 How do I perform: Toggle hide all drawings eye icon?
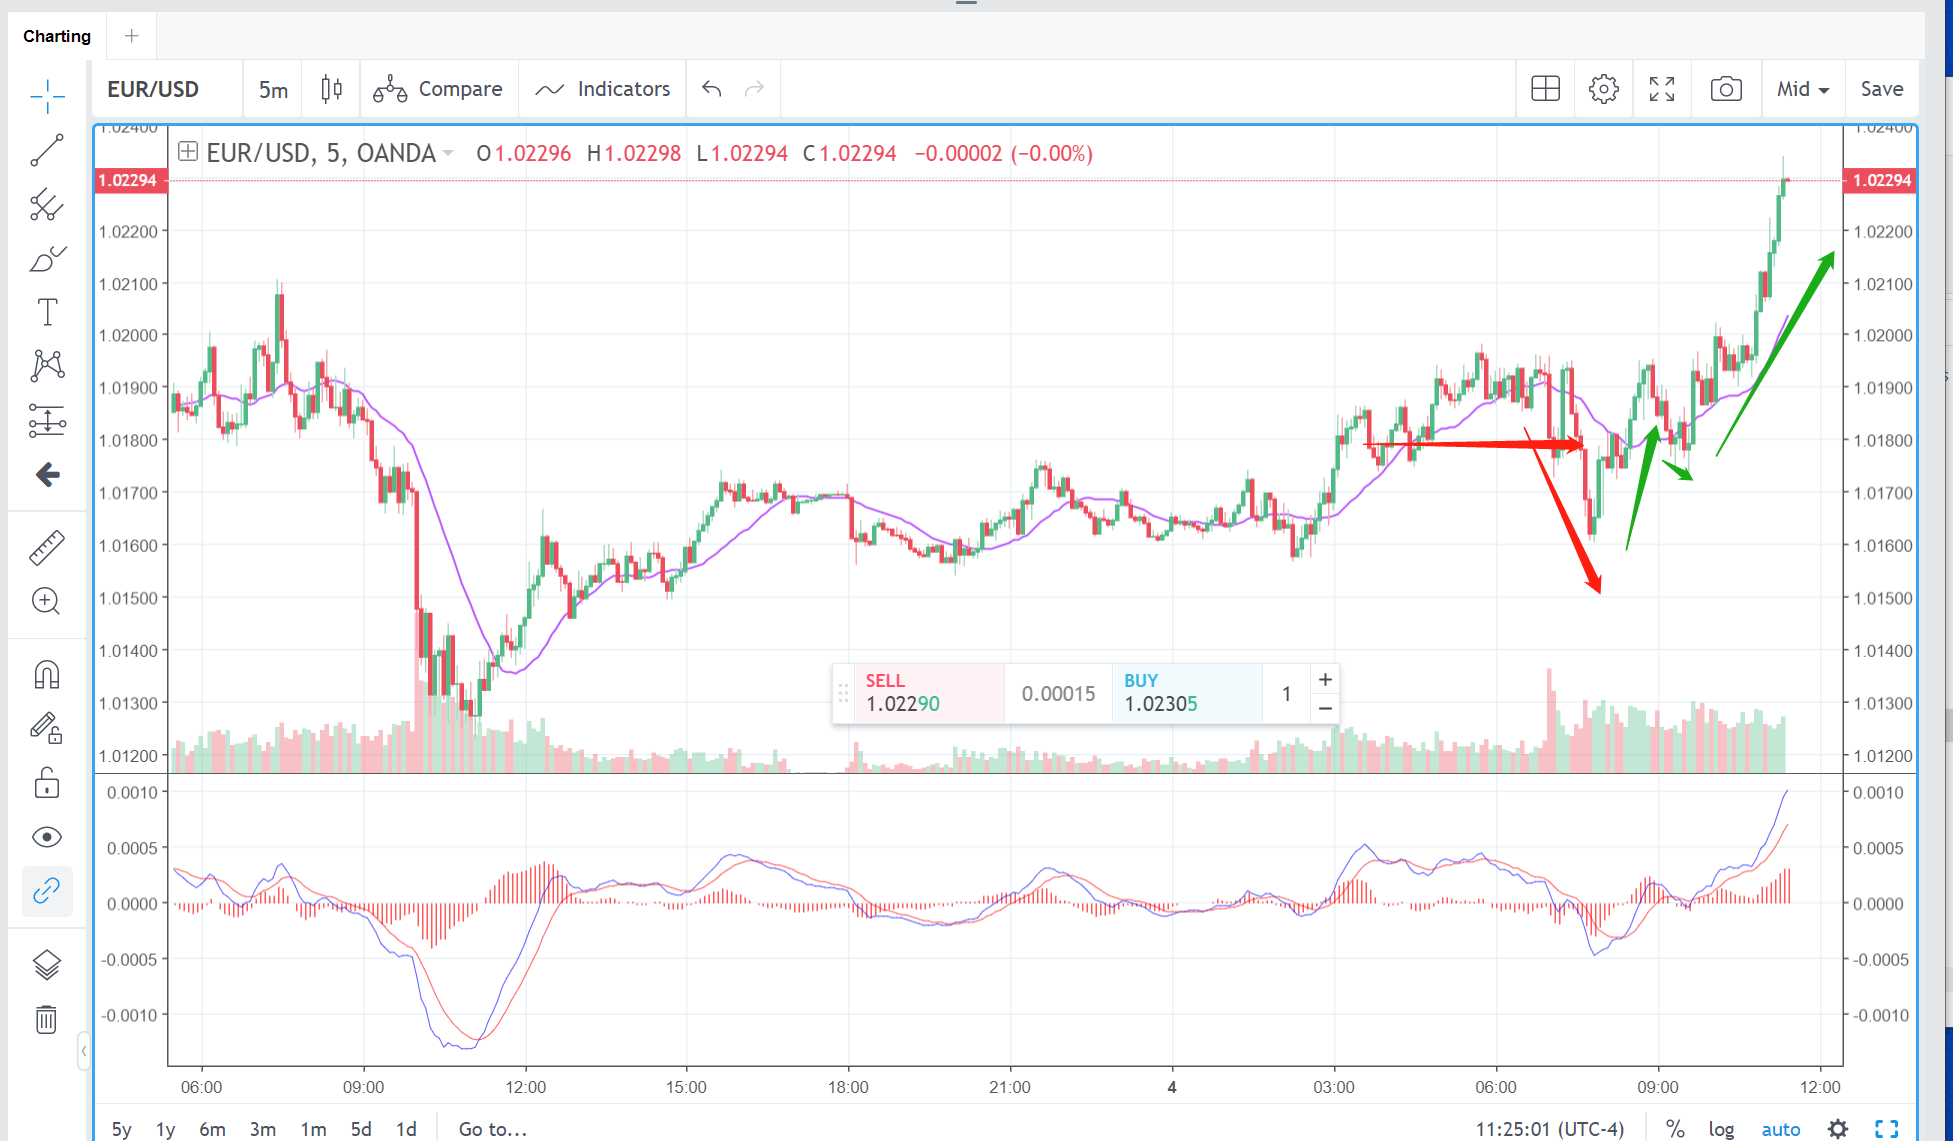click(x=47, y=837)
